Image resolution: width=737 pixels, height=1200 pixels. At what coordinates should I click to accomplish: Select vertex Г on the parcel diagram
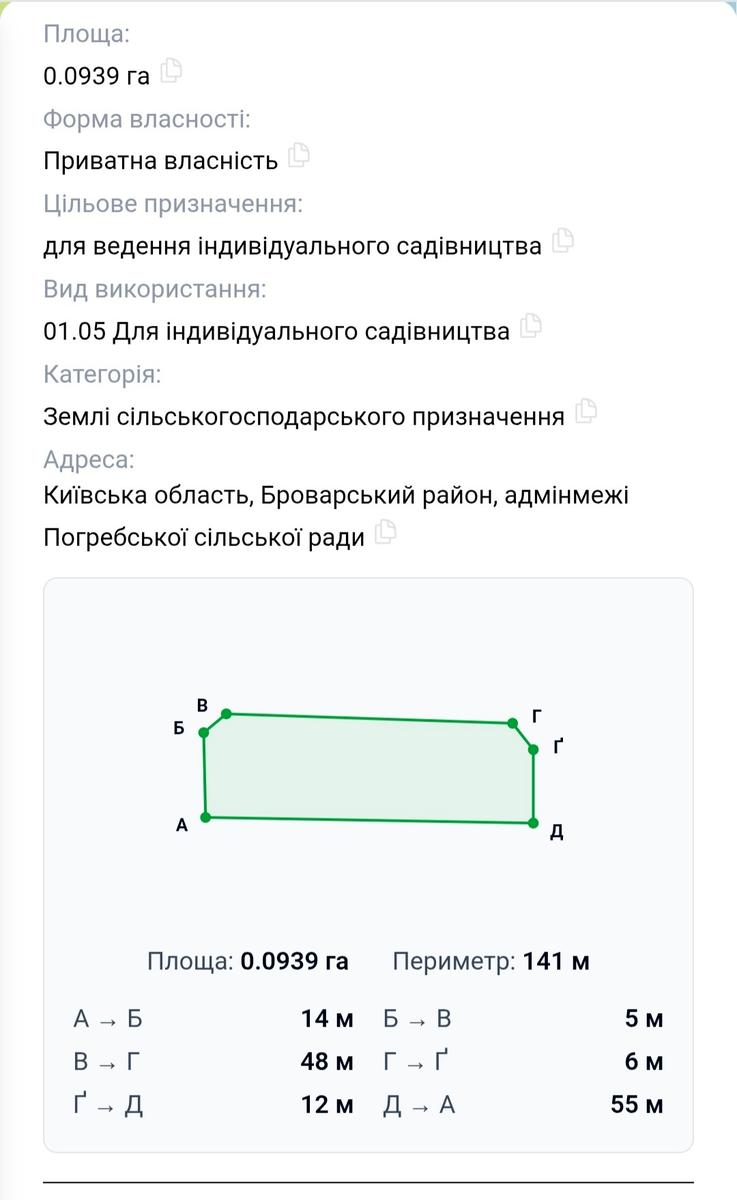point(512,723)
